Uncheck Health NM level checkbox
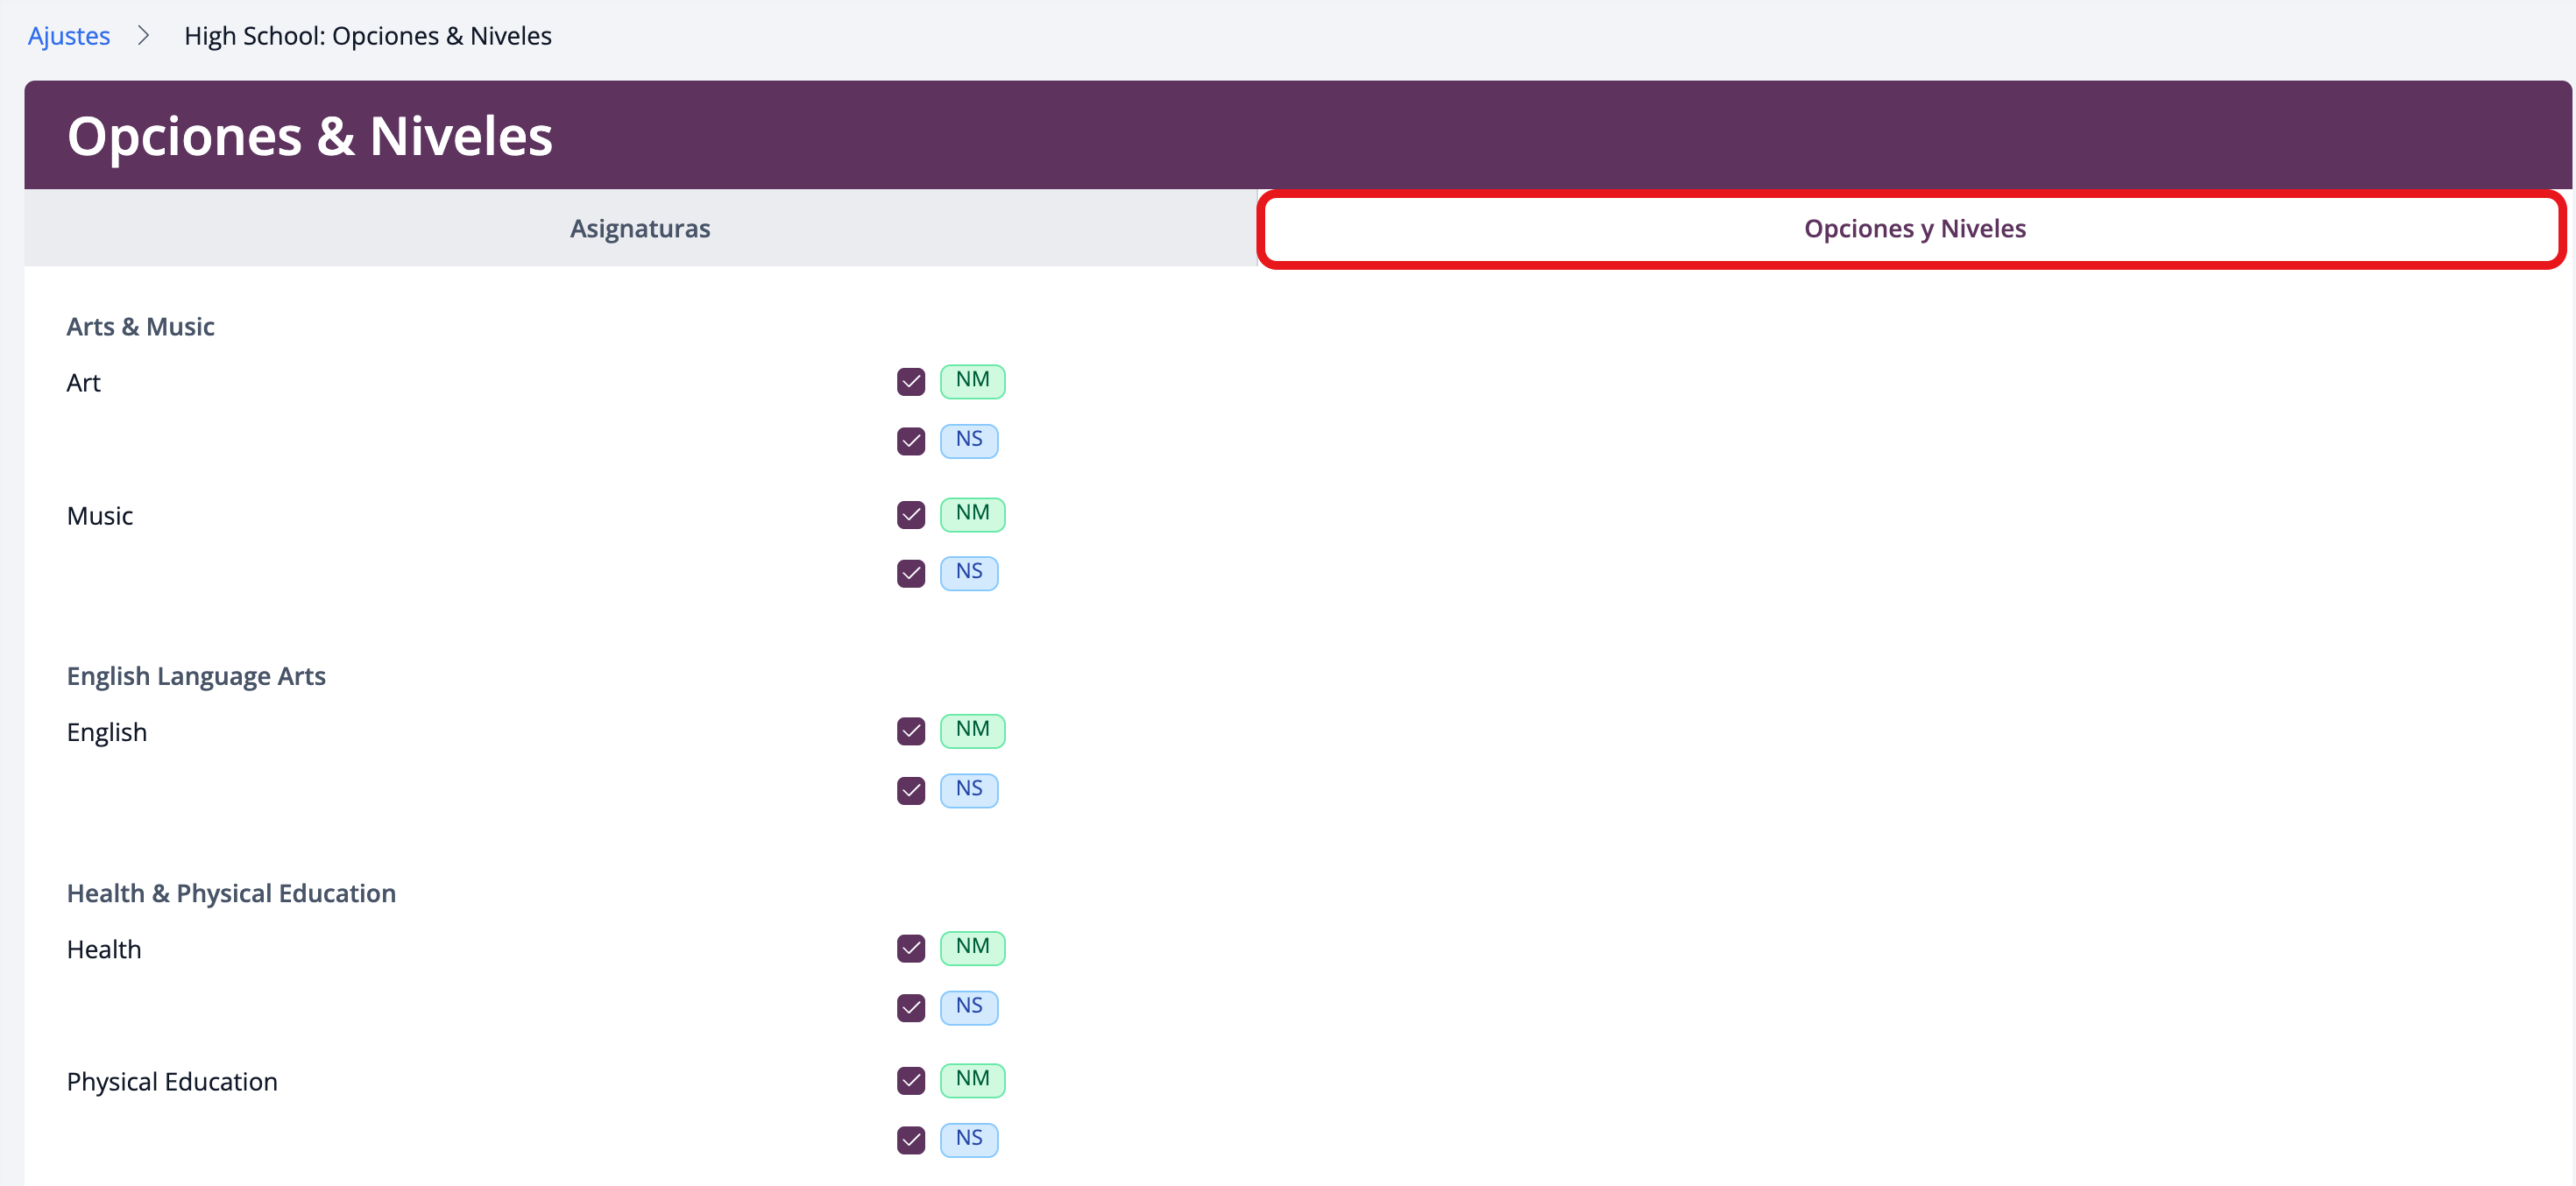The image size is (2576, 1186). coord(910,948)
